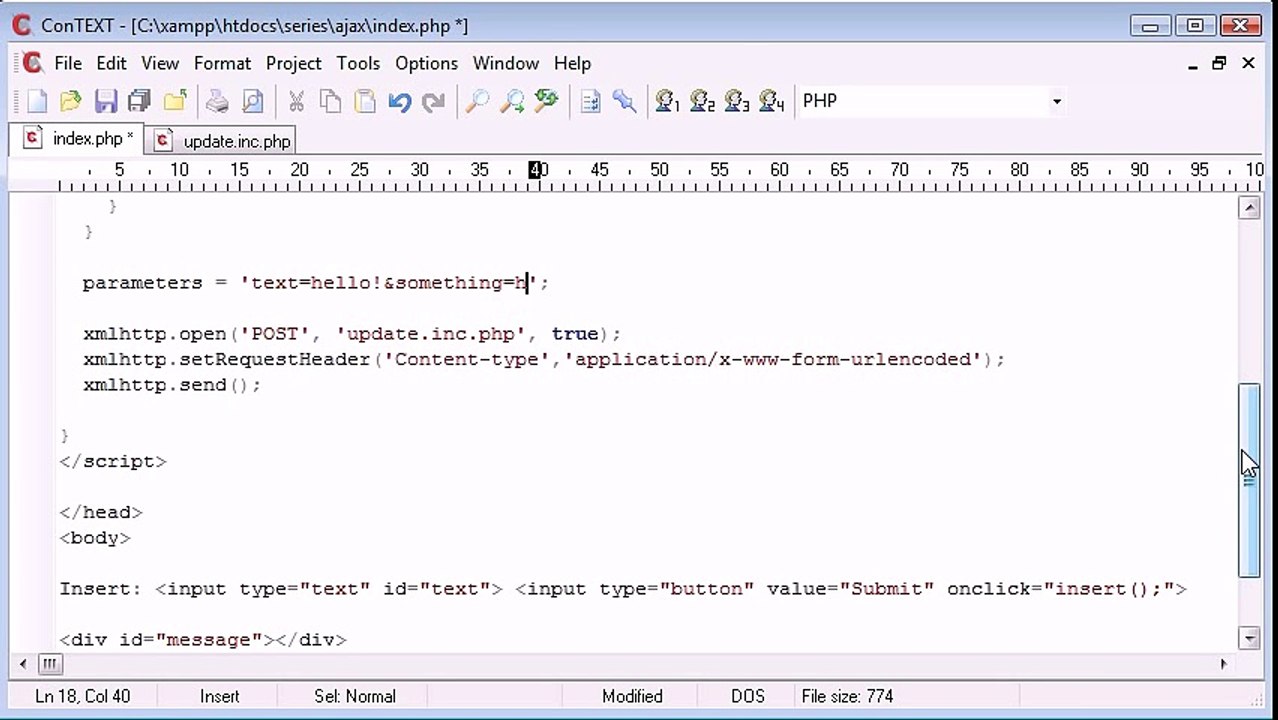The height and width of the screenshot is (720, 1278).
Task: Run user command 3
Action: tap(737, 101)
